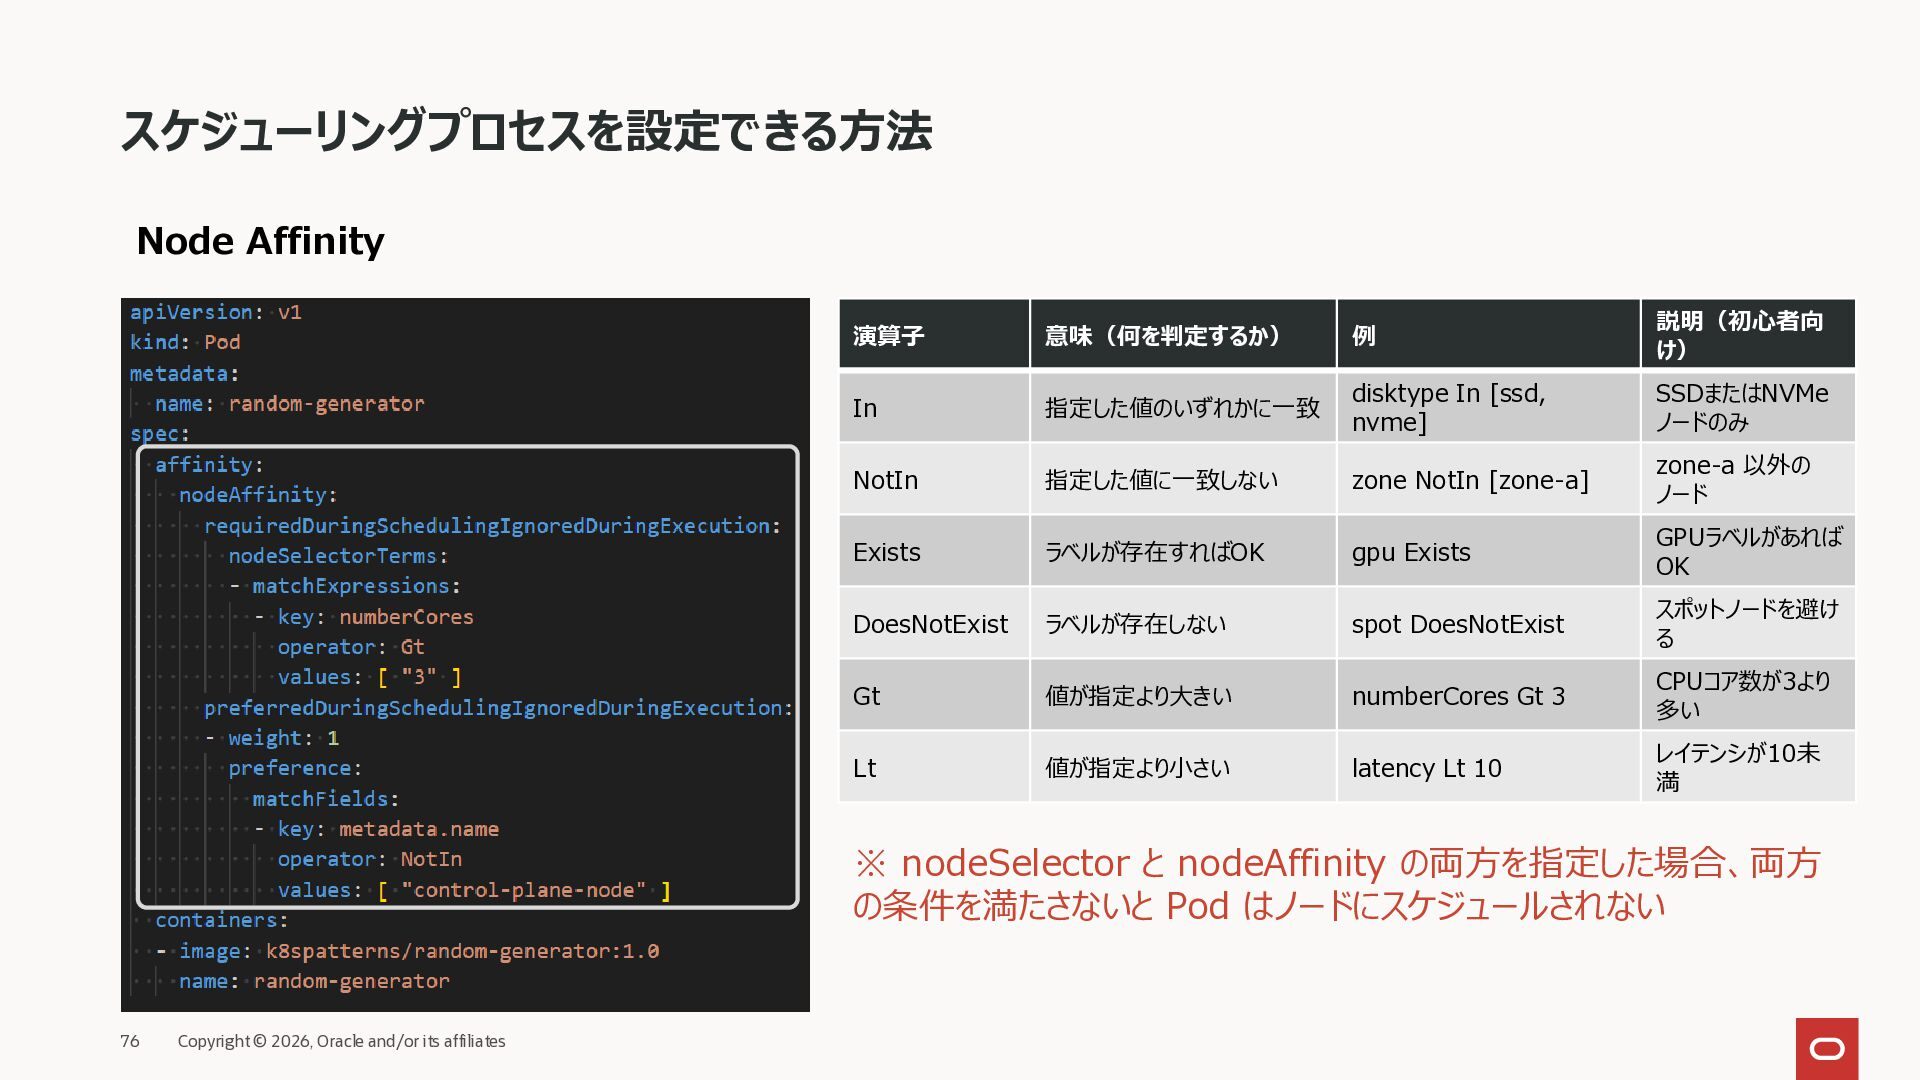1920x1080 pixels.
Task: Click the preferredDuringSchedulingIgnoredDuringExecution code line
Action: [x=497, y=707]
